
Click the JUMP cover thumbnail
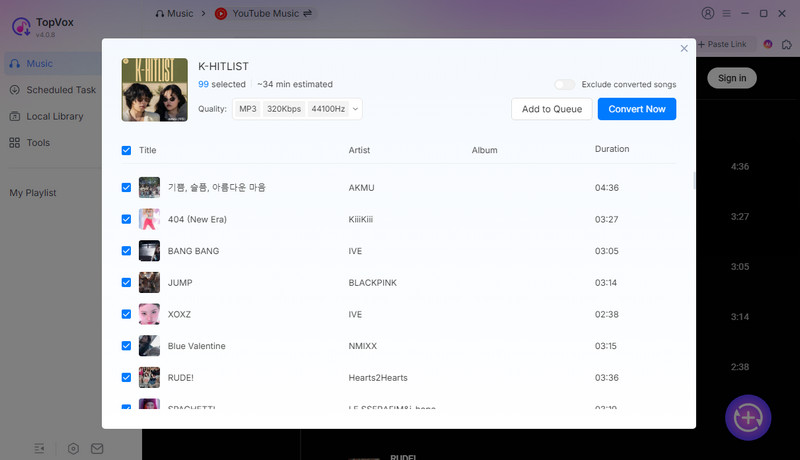point(149,283)
